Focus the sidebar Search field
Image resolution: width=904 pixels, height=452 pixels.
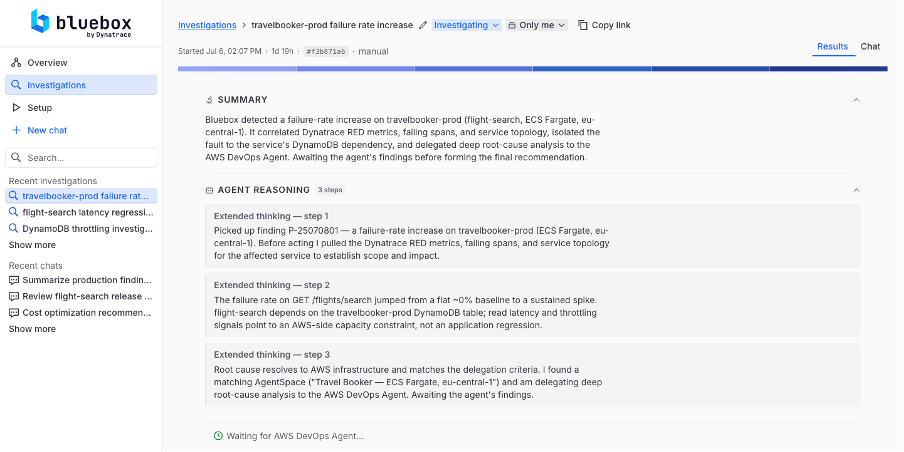pos(81,157)
